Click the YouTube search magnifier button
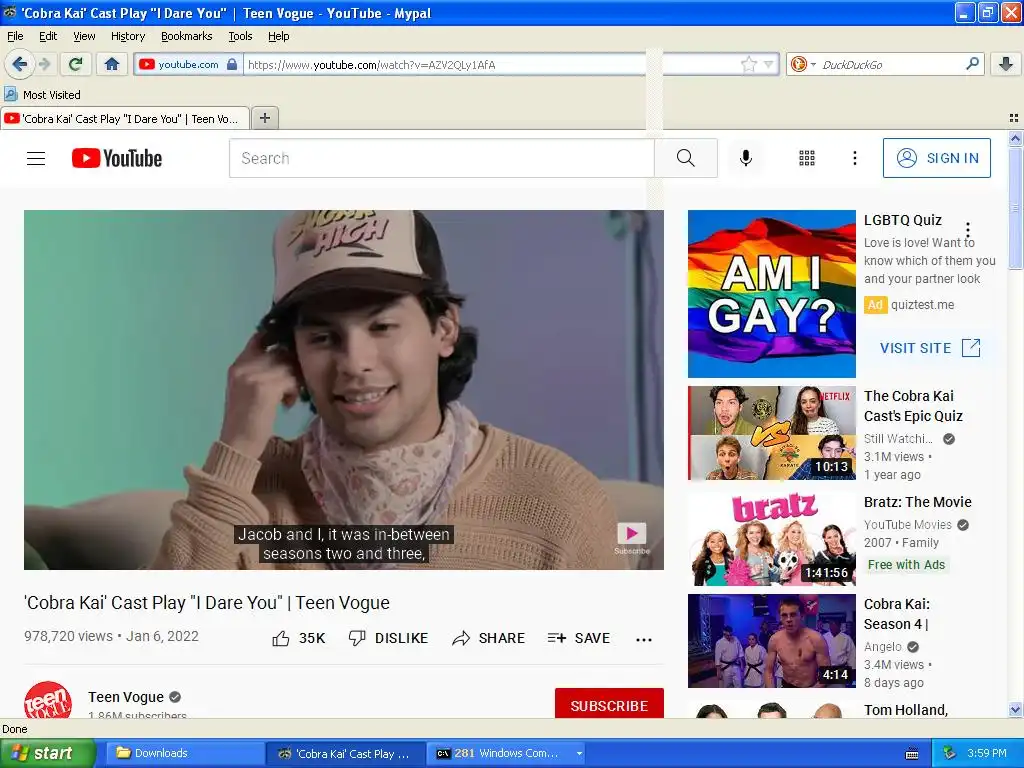The image size is (1024, 768). point(686,158)
